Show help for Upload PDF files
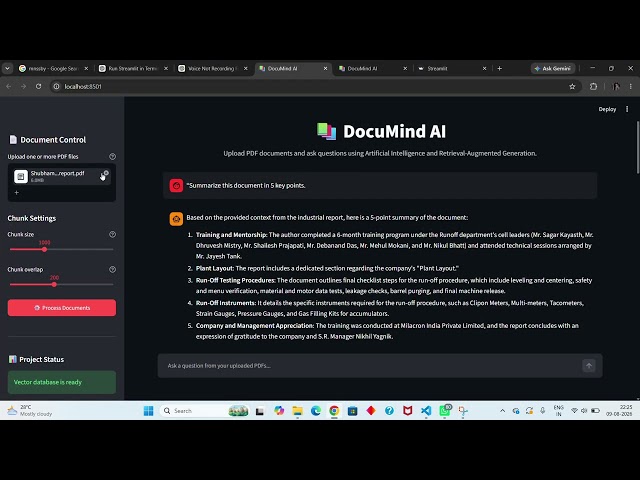This screenshot has height=480, width=640. point(112,156)
